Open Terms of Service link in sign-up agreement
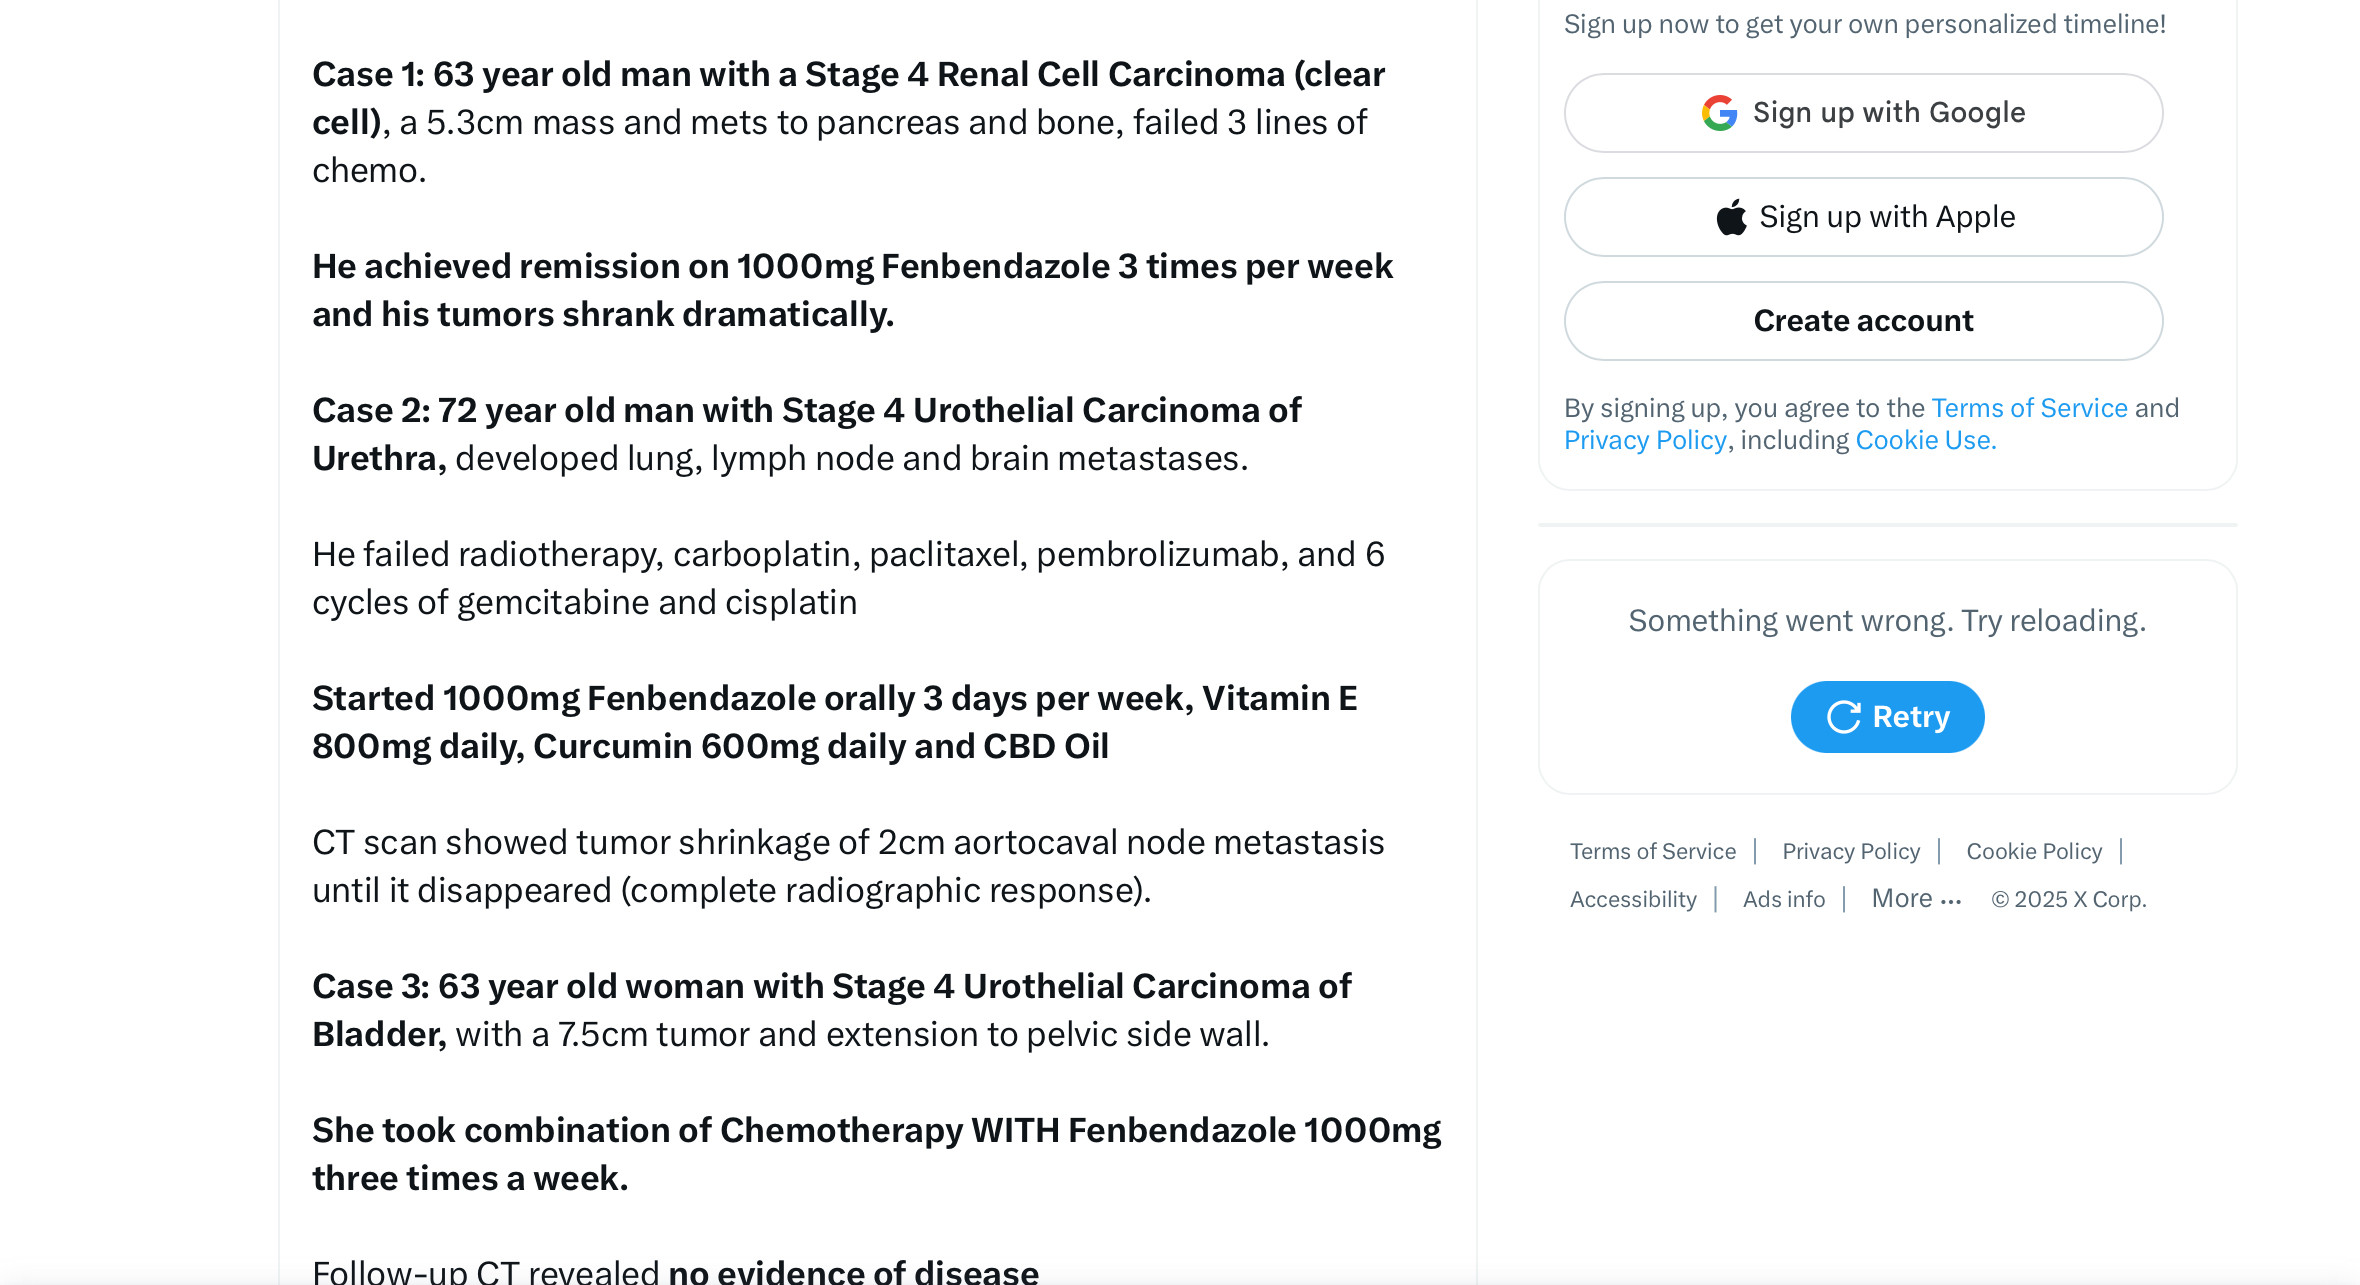This screenshot has width=2360, height=1285. [2029, 408]
